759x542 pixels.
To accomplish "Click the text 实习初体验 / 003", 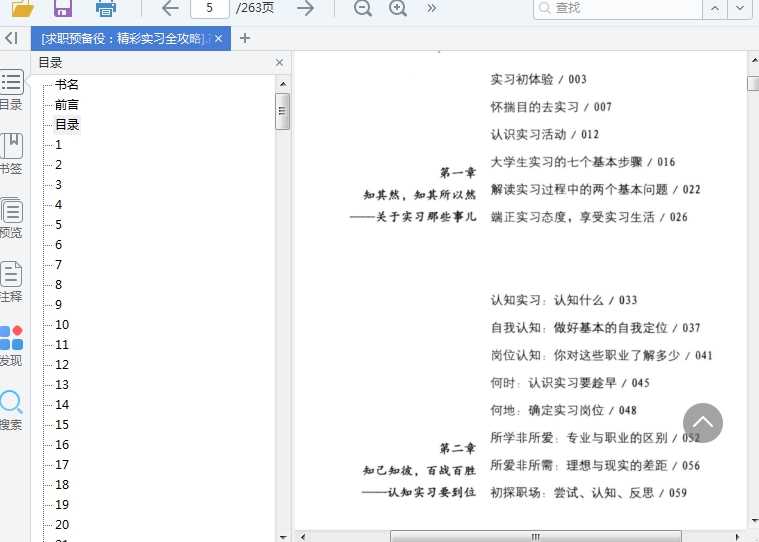I will coord(538,79).
